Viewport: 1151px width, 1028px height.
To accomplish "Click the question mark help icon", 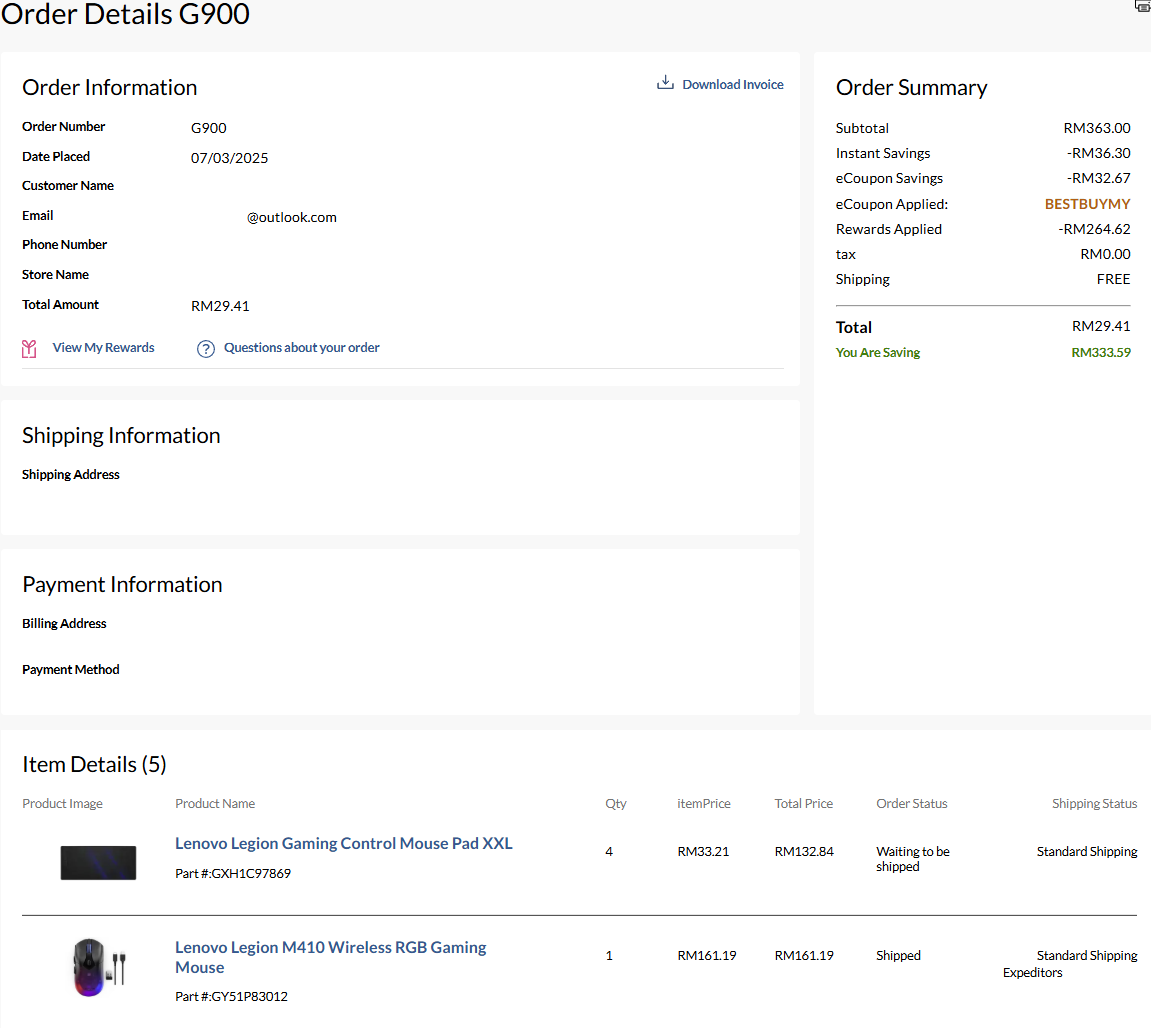I will pyautogui.click(x=206, y=348).
